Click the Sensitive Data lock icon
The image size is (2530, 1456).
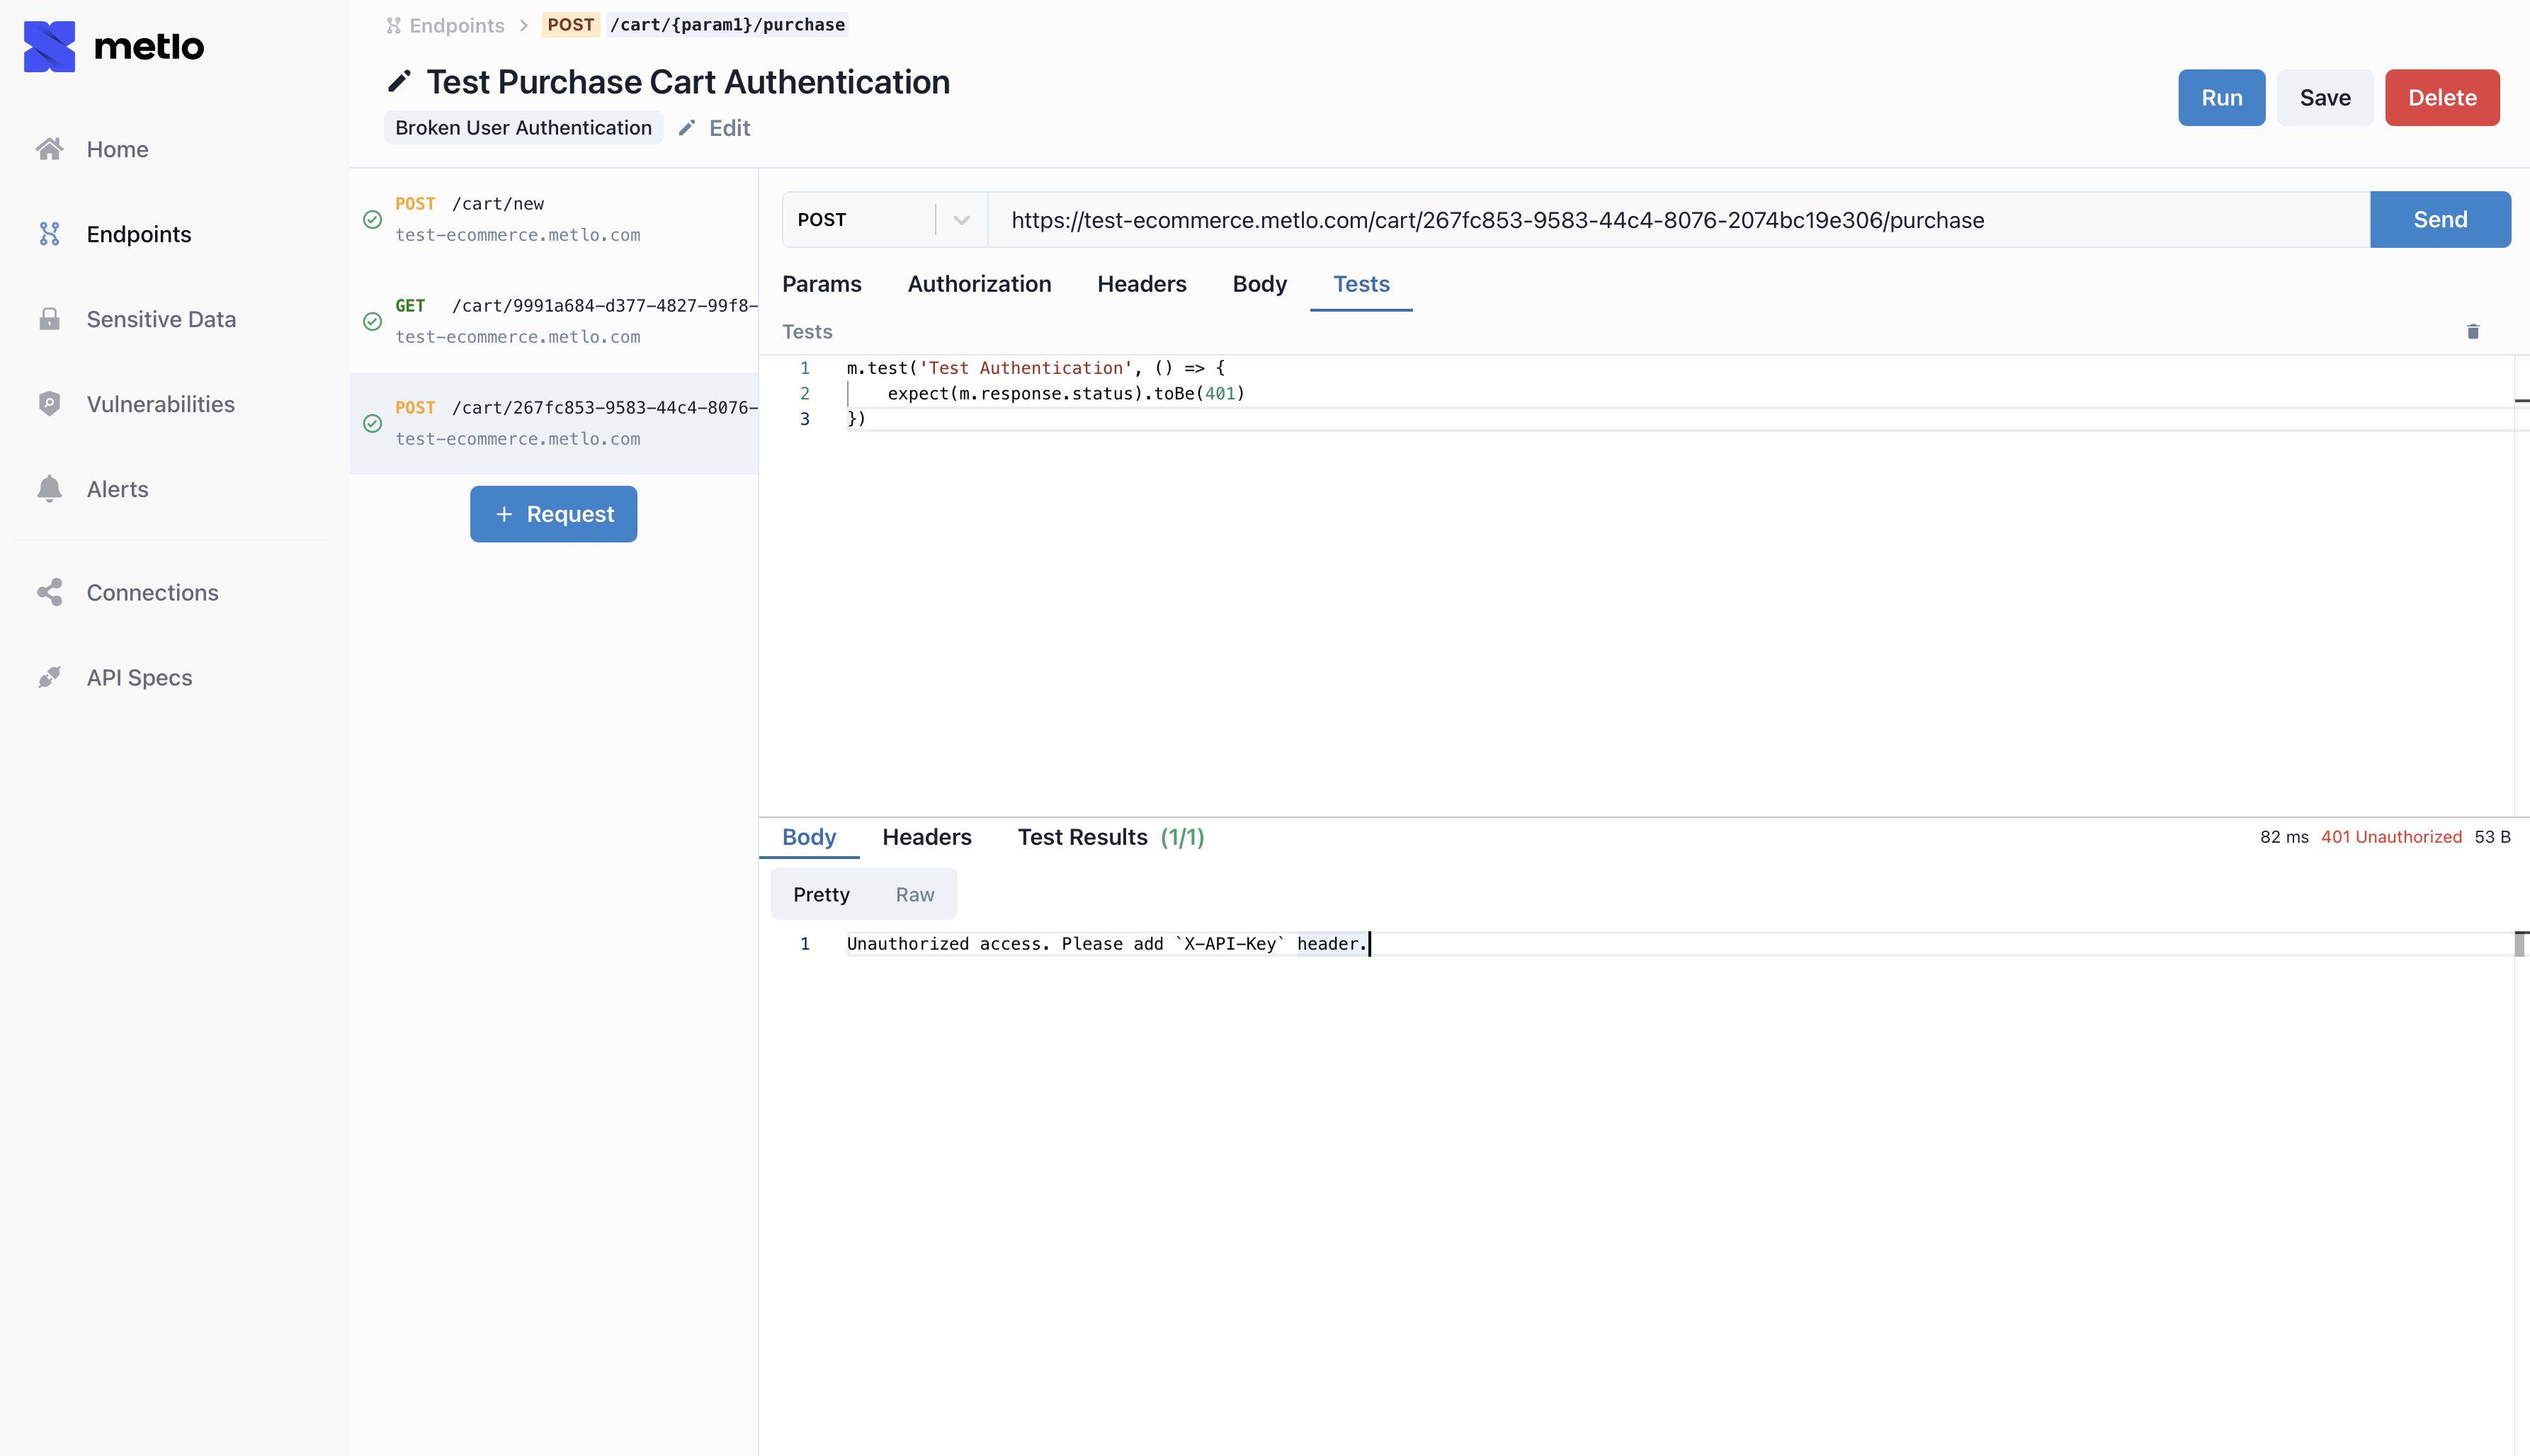pos(49,319)
